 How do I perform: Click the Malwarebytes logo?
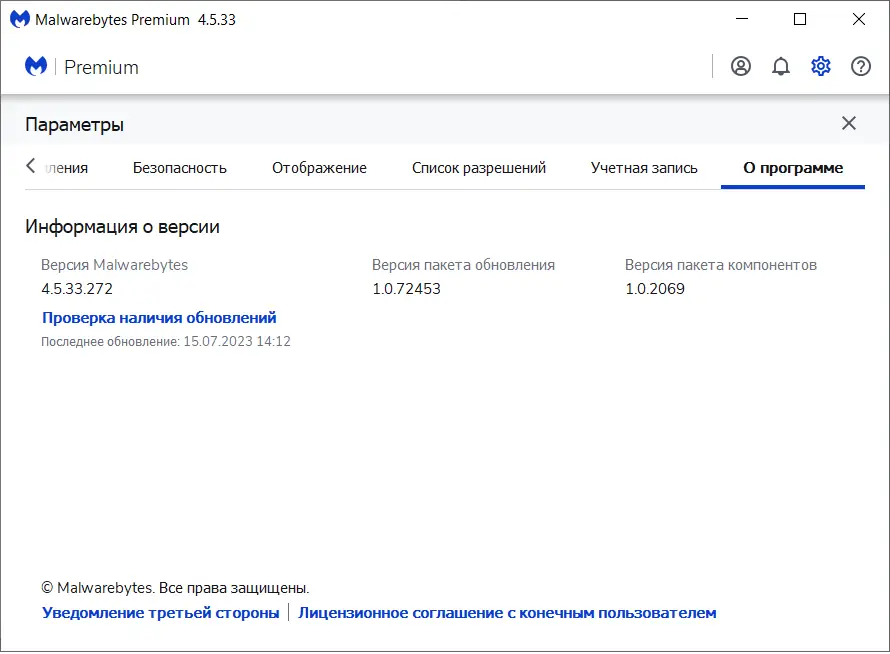pyautogui.click(x=36, y=66)
